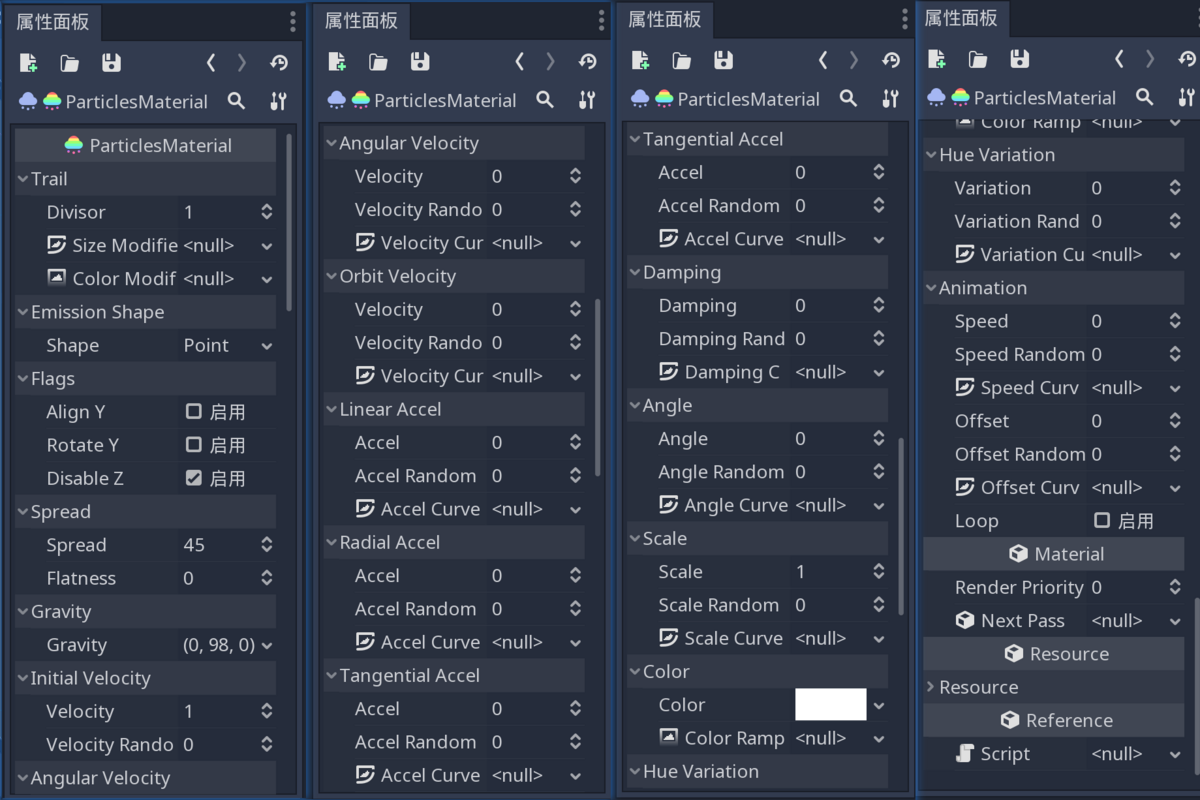History icon in the panel showing Damping section

[x=891, y=61]
